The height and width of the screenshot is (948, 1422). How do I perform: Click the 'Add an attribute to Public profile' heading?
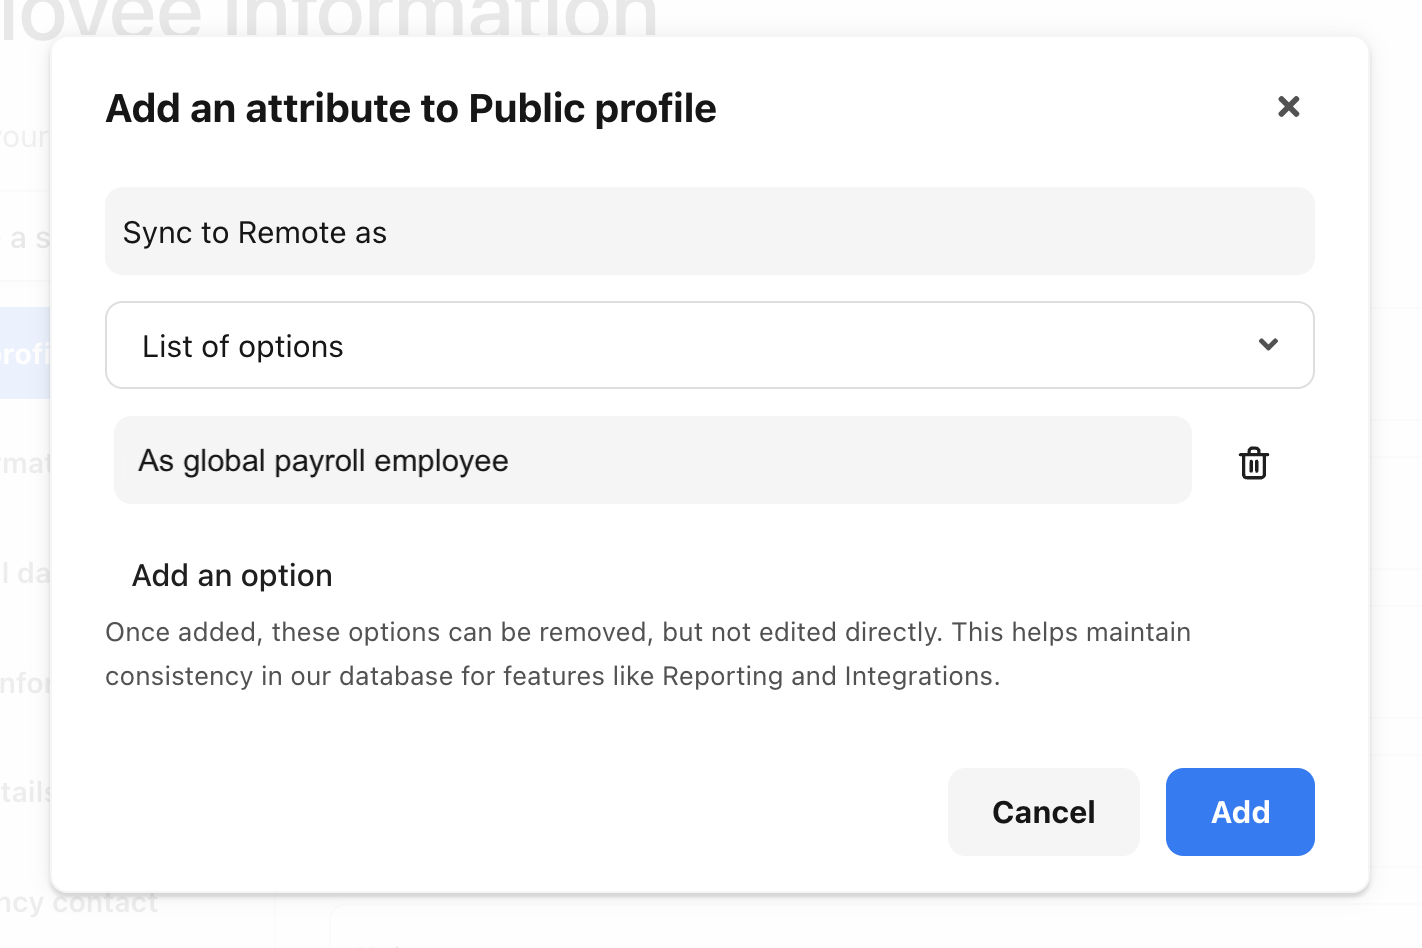(x=411, y=108)
